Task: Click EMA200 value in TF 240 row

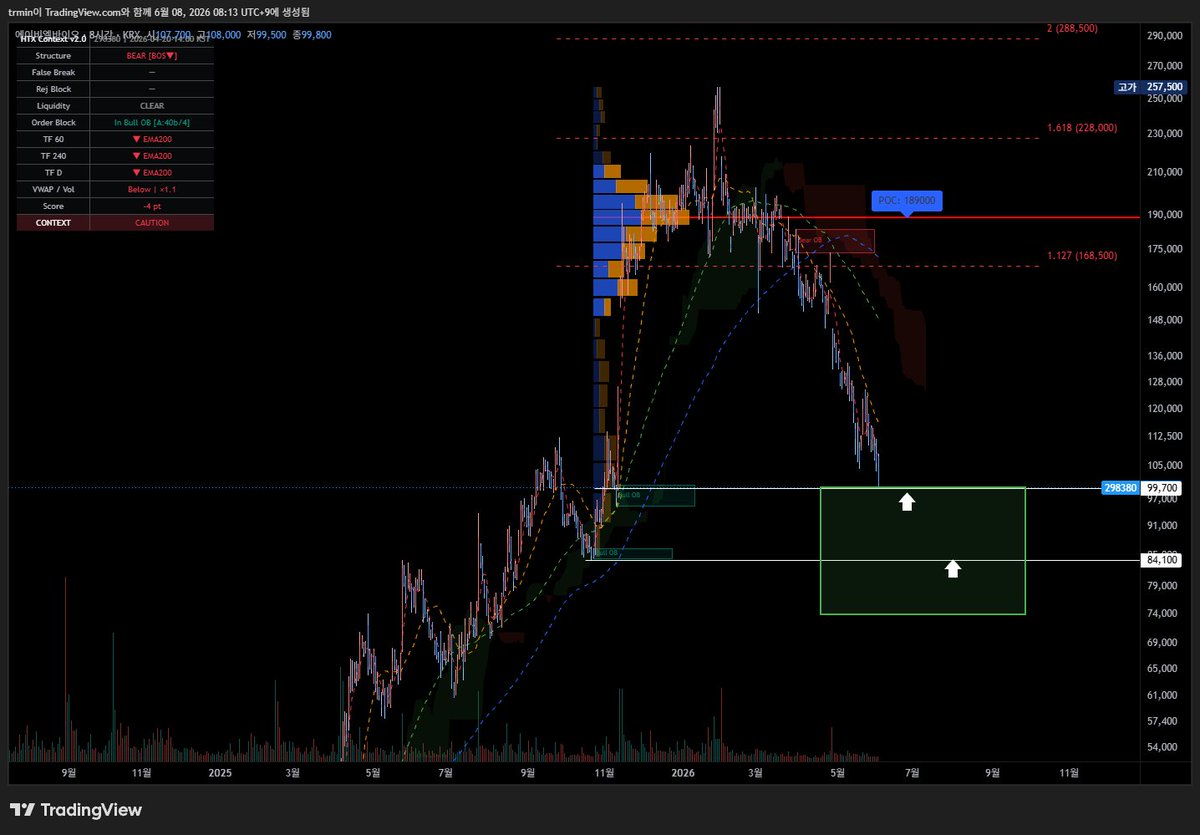Action: (152, 156)
